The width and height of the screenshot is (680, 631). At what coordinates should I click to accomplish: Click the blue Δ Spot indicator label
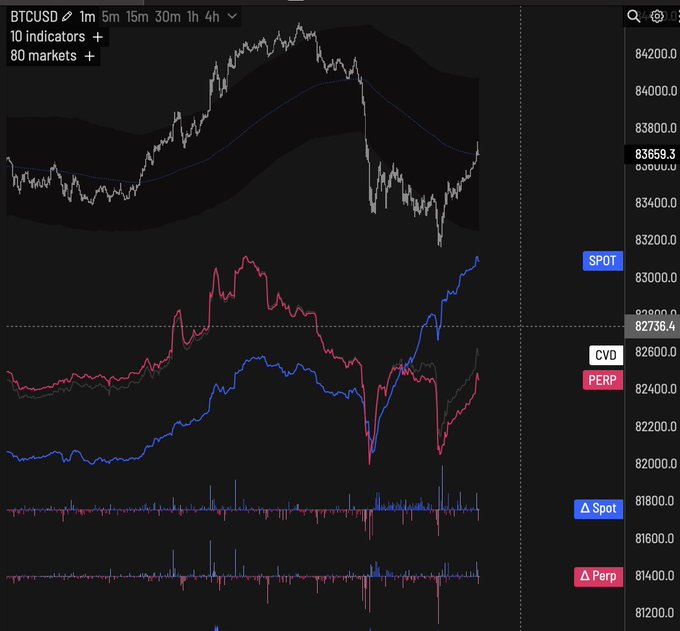pos(598,509)
